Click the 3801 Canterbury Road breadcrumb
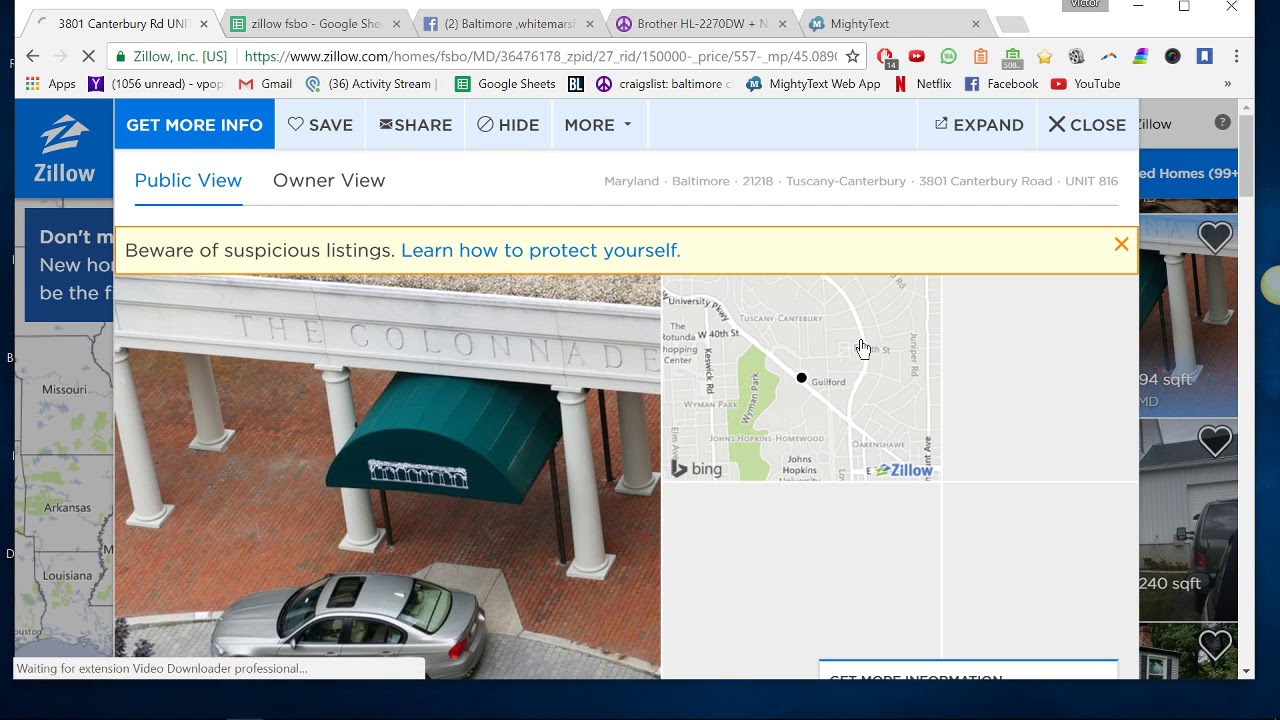Viewport: 1280px width, 720px height. 985,181
